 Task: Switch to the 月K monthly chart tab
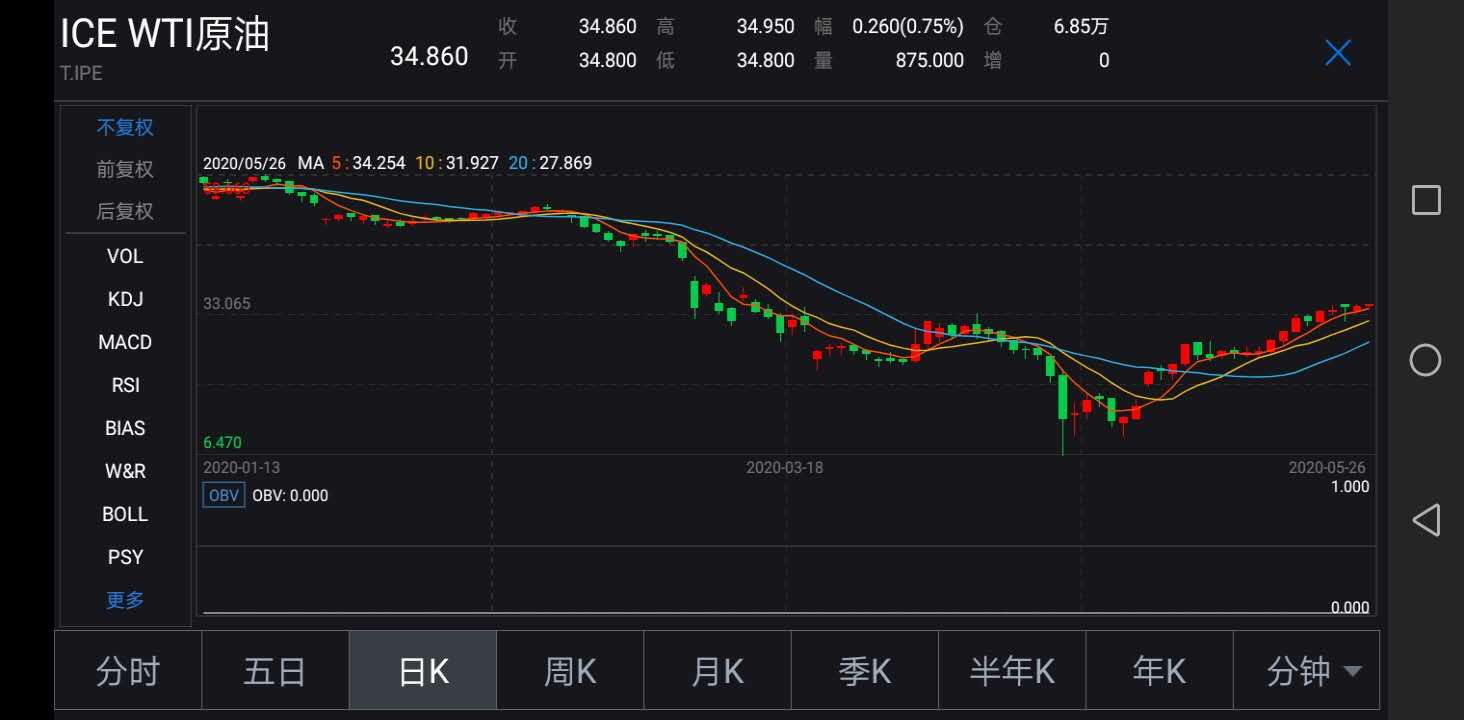point(716,670)
